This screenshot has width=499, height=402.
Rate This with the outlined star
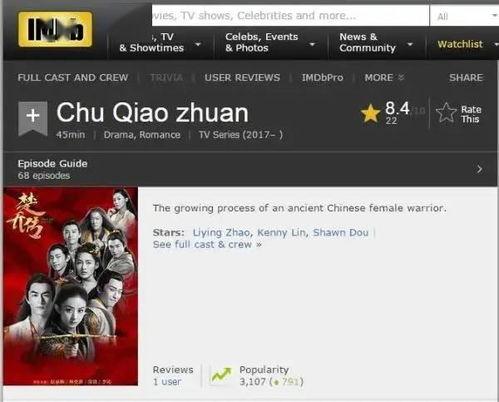coord(459,114)
